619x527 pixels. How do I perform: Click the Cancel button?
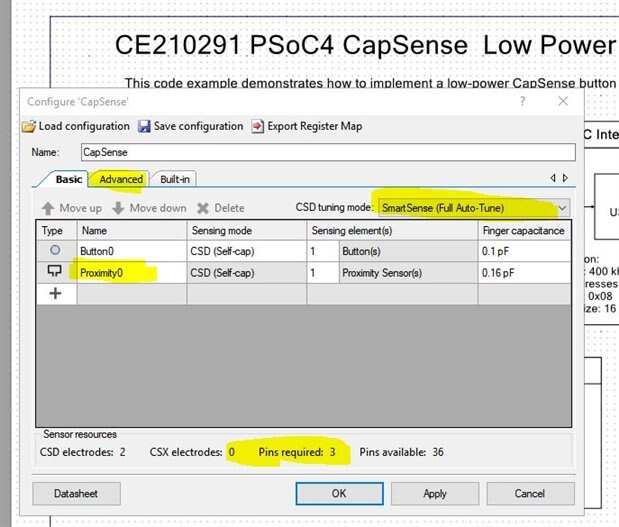coord(530,493)
